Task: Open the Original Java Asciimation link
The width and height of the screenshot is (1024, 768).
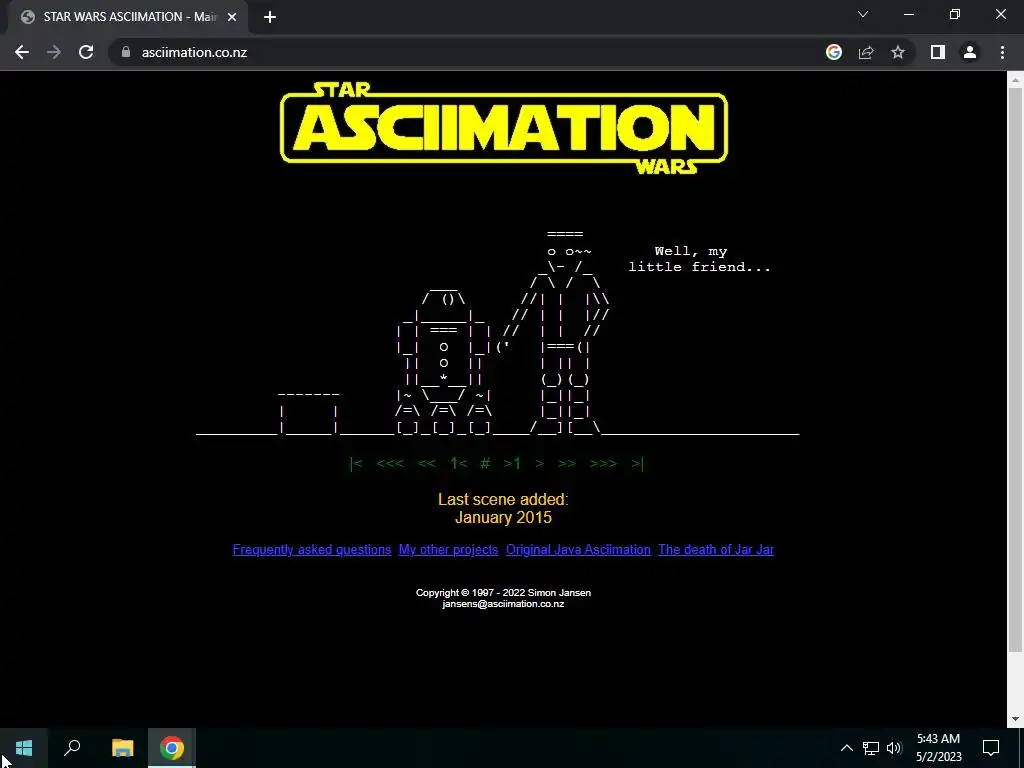Action: (578, 550)
